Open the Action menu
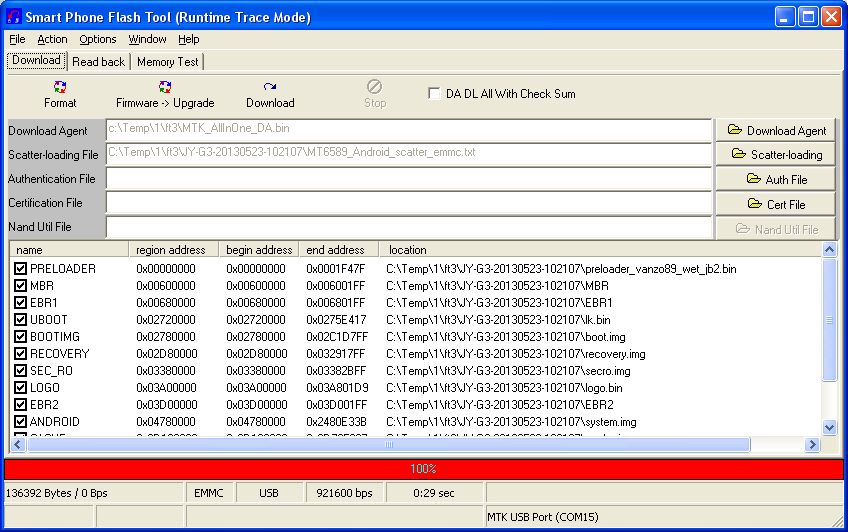The height and width of the screenshot is (532, 848). [x=52, y=39]
